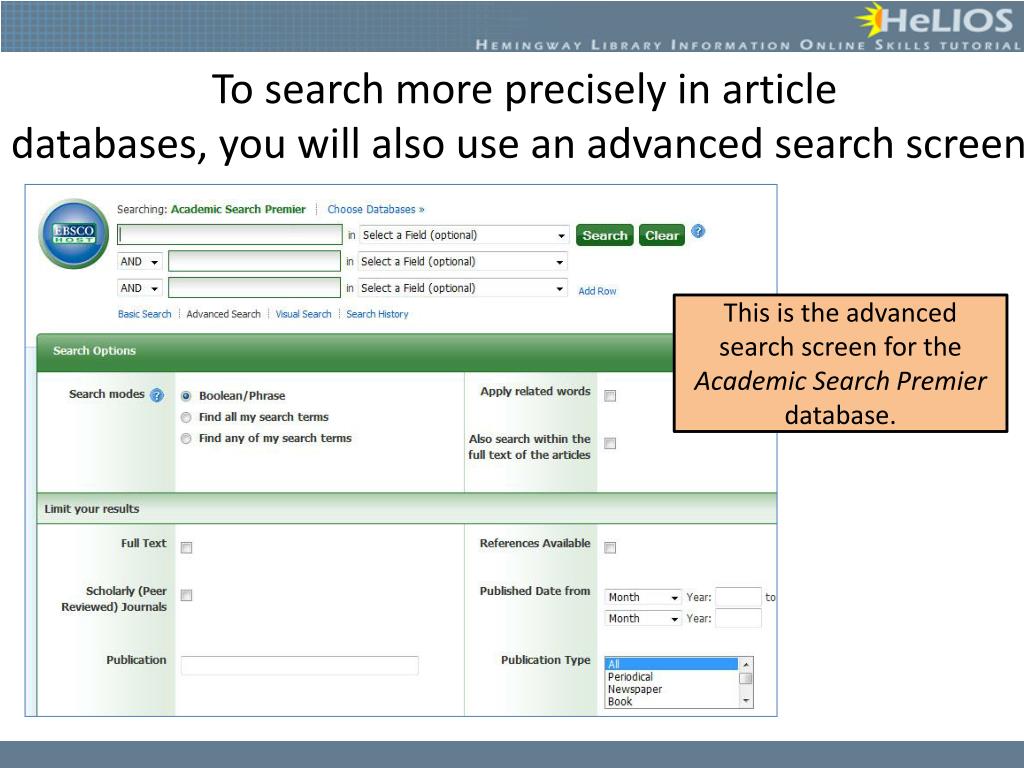Select Newspaper in Publication Type list
This screenshot has height=768, width=1024.
(671, 689)
